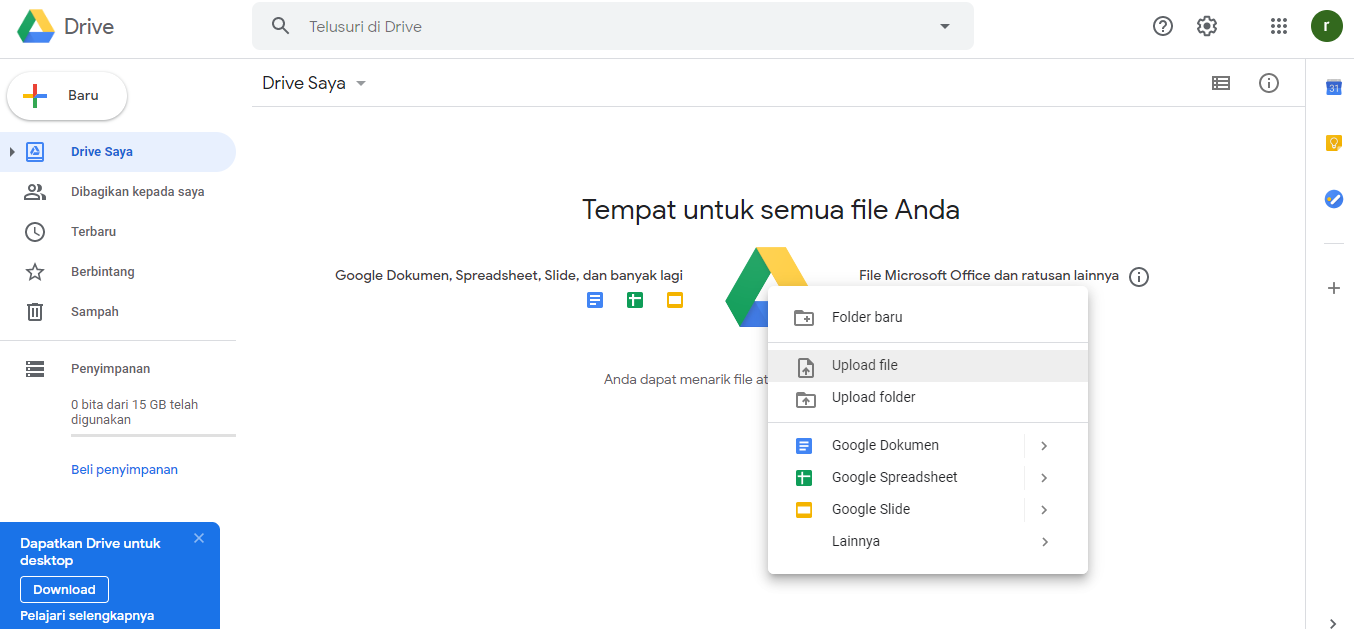
Task: Click Google Spreadsheet icon in menu
Action: pos(804,478)
